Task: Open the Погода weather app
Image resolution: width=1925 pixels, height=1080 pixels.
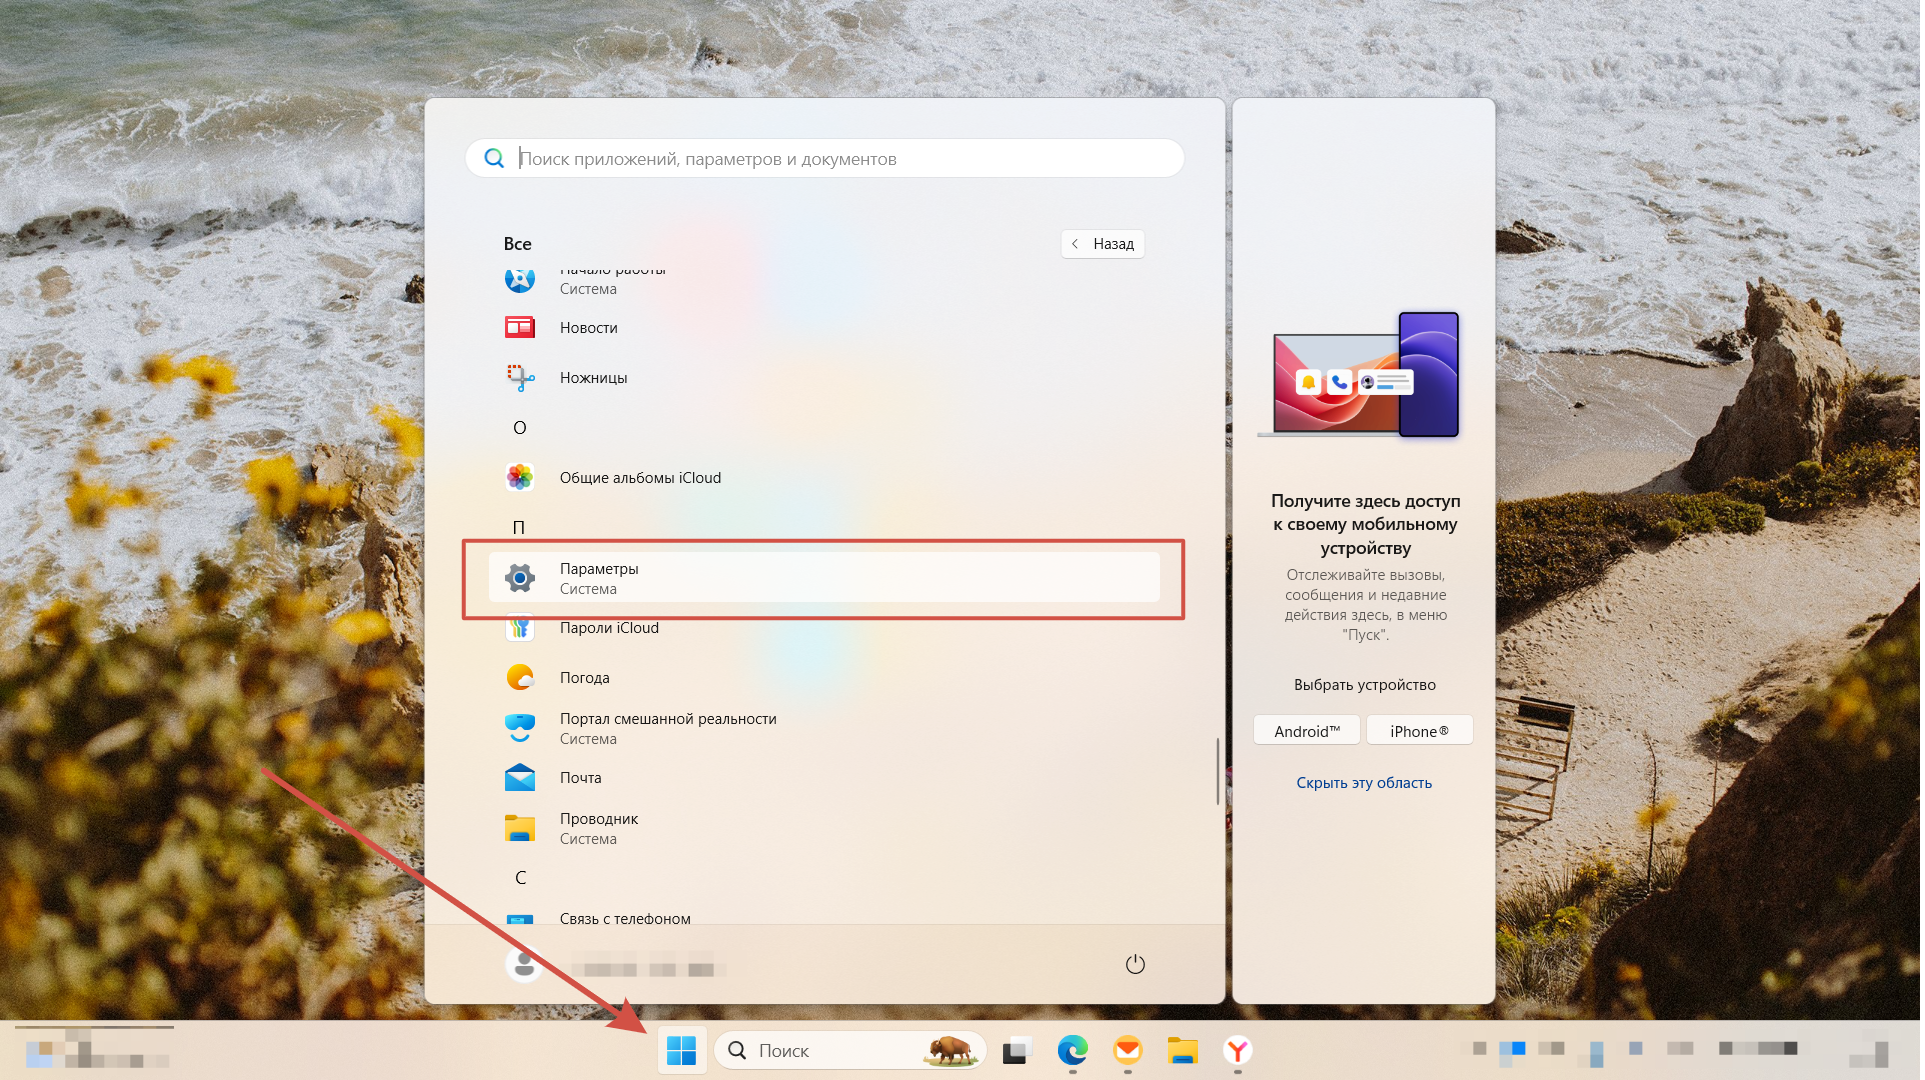Action: tap(584, 678)
